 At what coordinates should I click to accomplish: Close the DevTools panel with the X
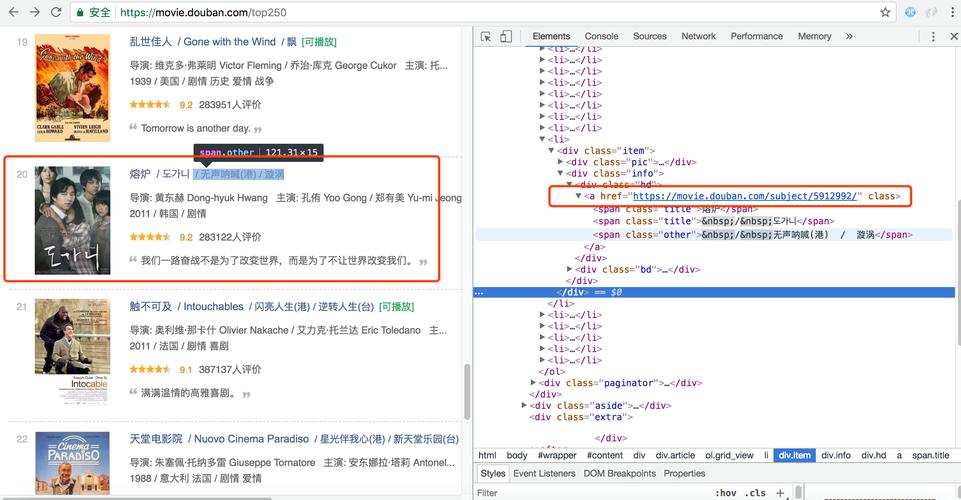point(954,37)
